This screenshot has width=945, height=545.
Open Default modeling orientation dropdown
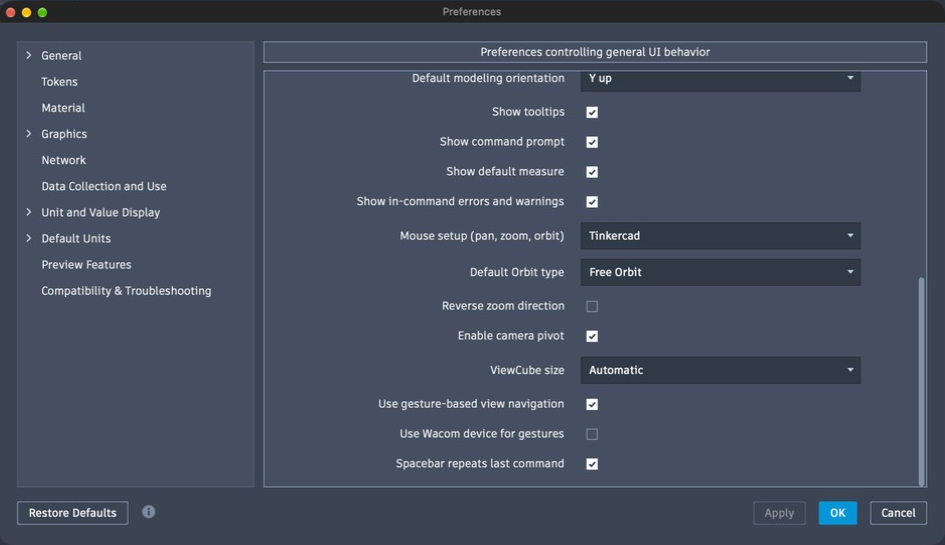pyautogui.click(x=720, y=80)
